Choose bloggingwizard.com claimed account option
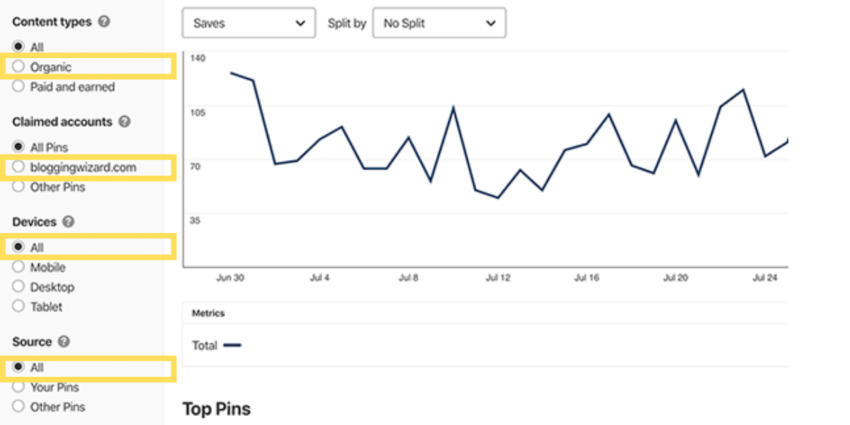The width and height of the screenshot is (850, 425). [18, 167]
